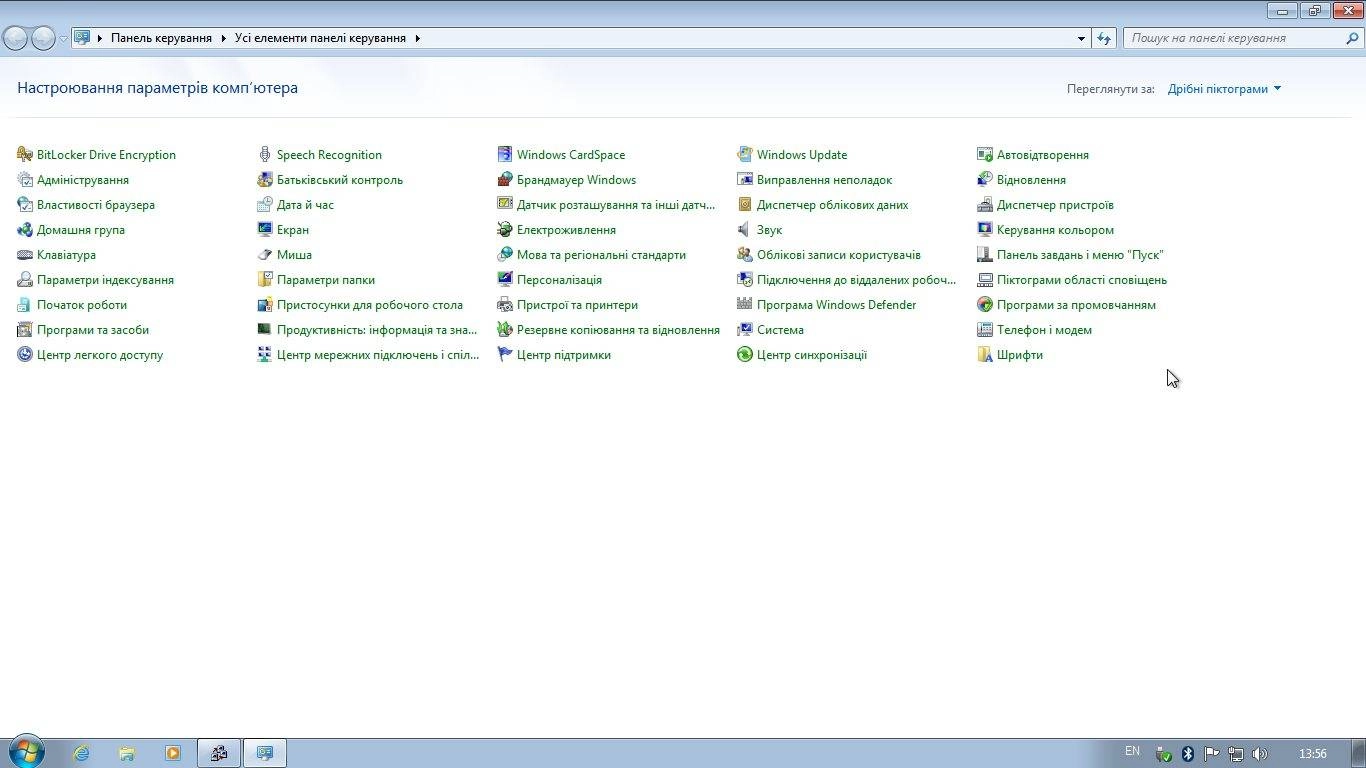Click the Миша mouse icon
Image resolution: width=1366 pixels, height=768 pixels.
point(265,255)
